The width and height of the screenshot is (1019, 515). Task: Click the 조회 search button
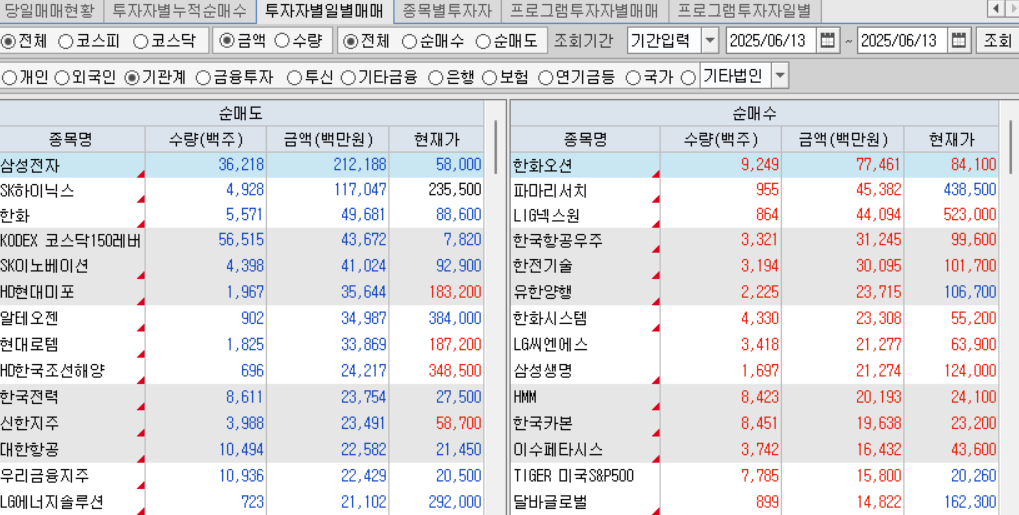click(x=996, y=40)
